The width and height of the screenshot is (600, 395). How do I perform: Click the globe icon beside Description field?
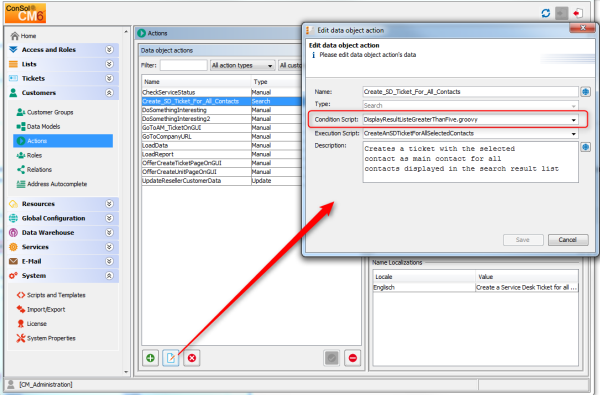585,147
